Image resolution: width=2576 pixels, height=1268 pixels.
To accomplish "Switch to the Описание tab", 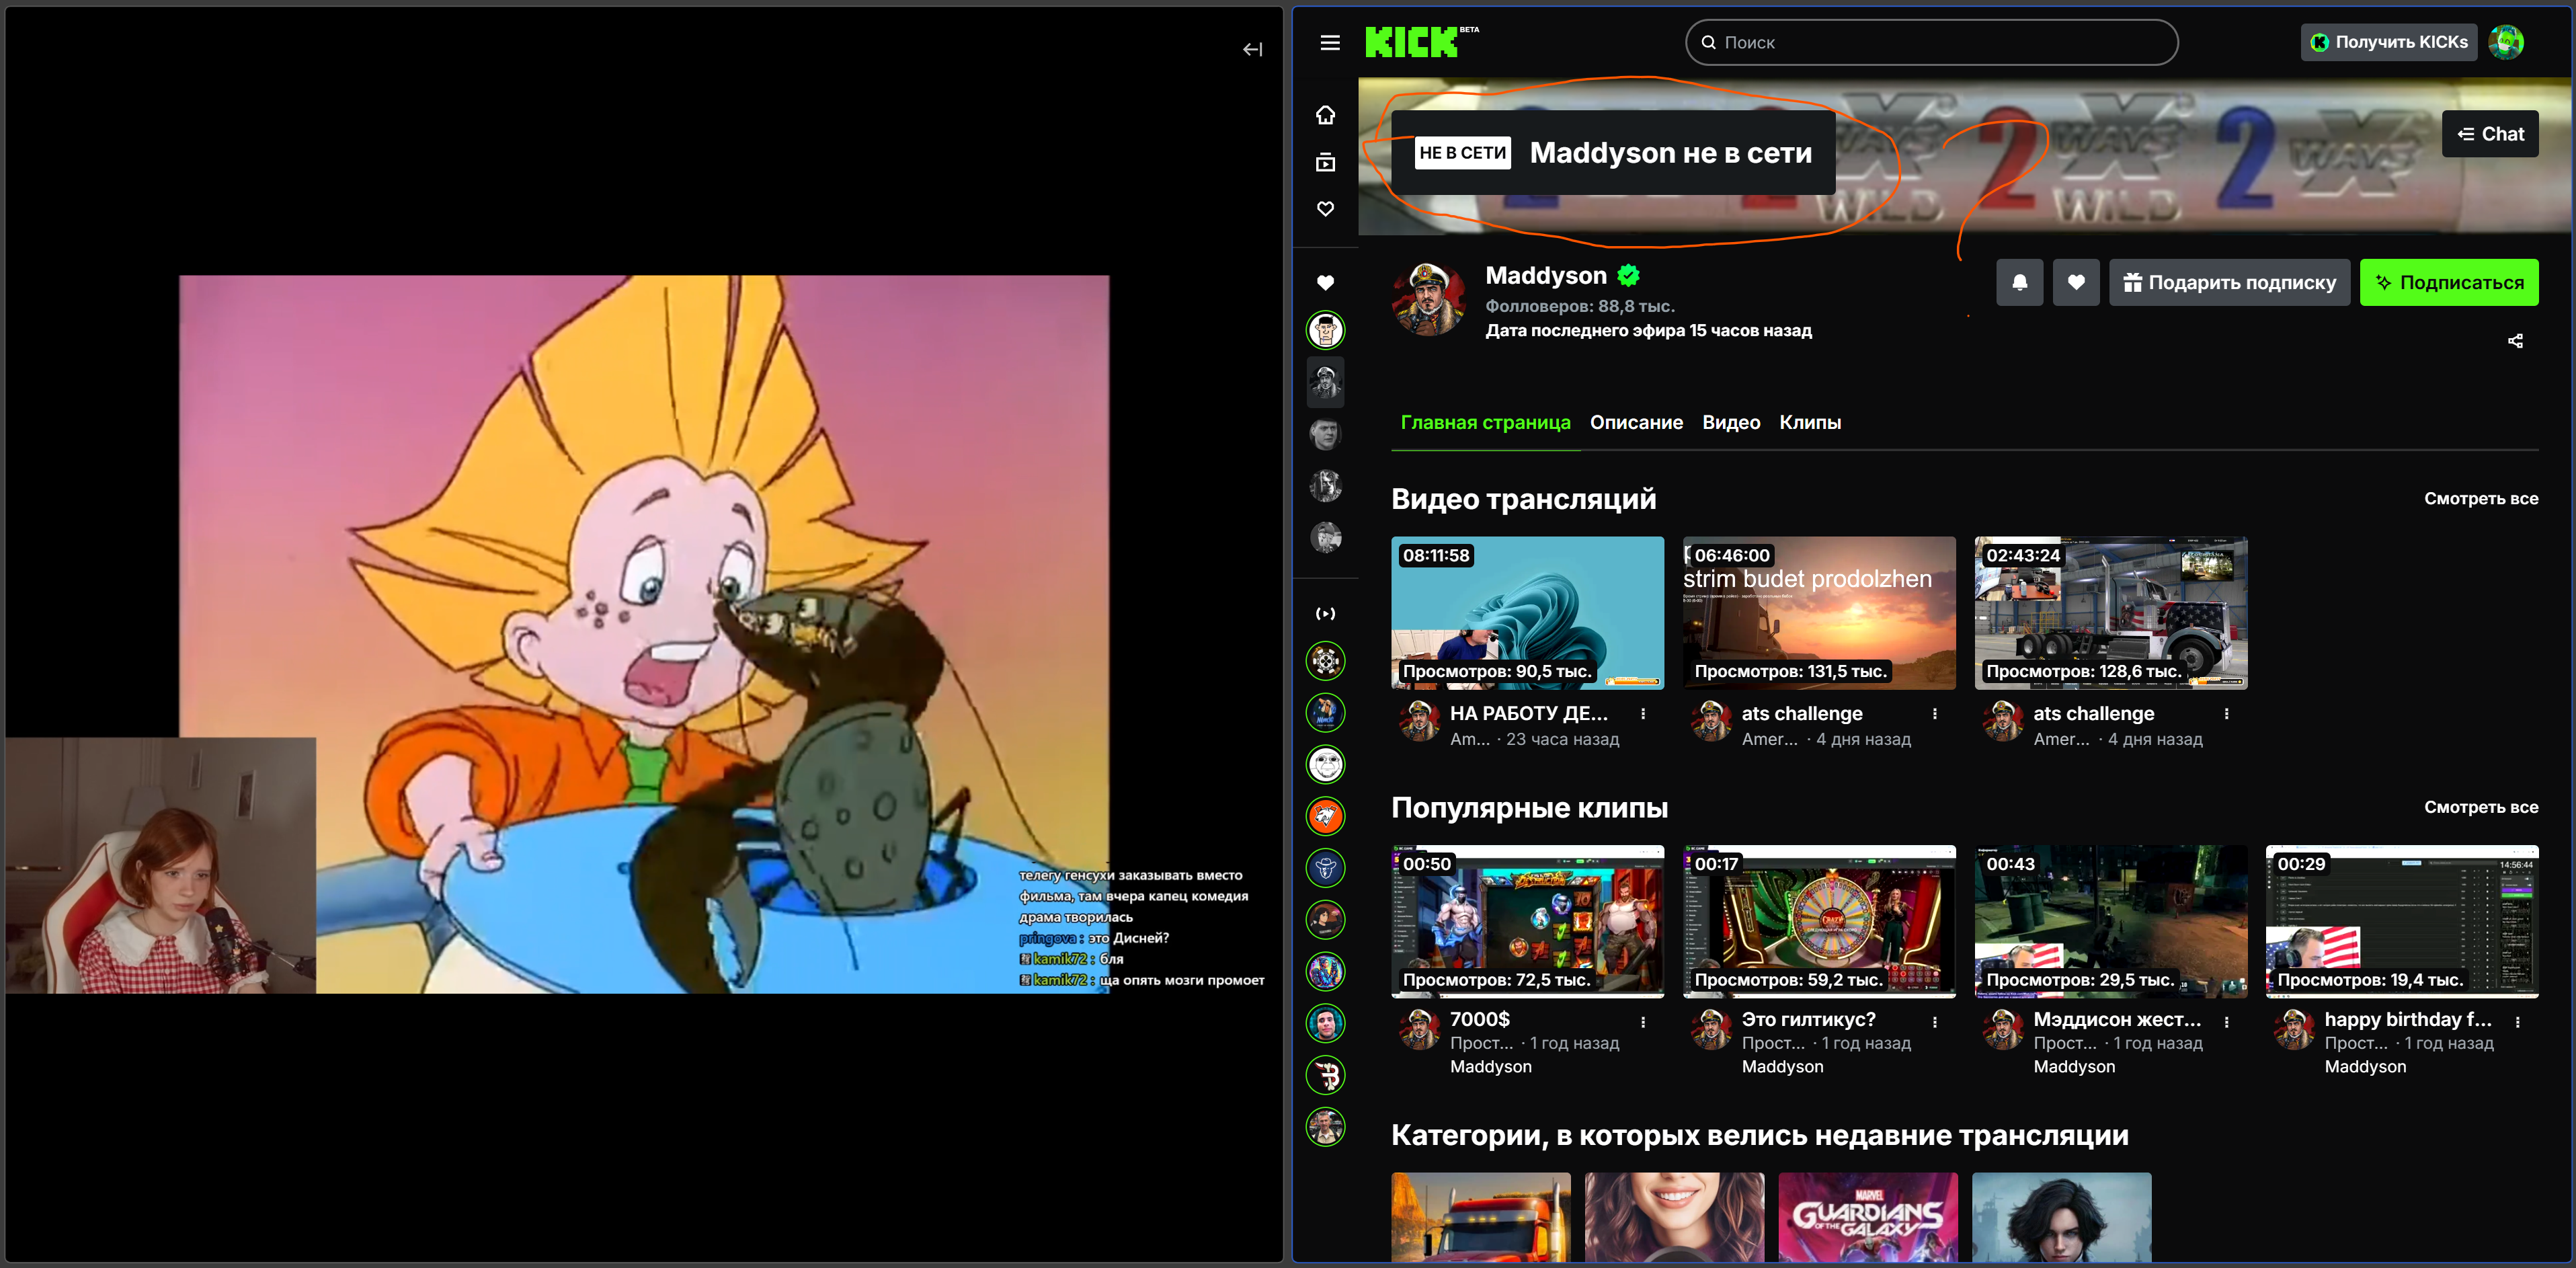I will pyautogui.click(x=1636, y=422).
